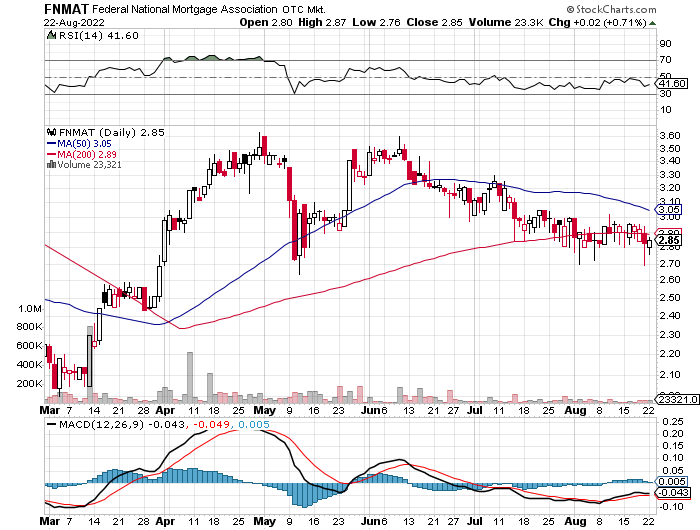
Task: Click 'Jul' on the MACD panel date axis
Action: click(475, 521)
